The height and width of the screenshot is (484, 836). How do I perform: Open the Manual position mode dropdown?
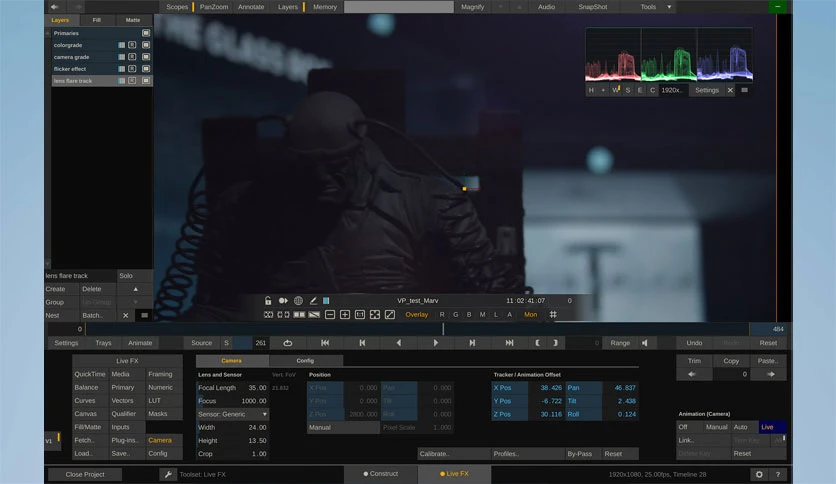[x=343, y=427]
